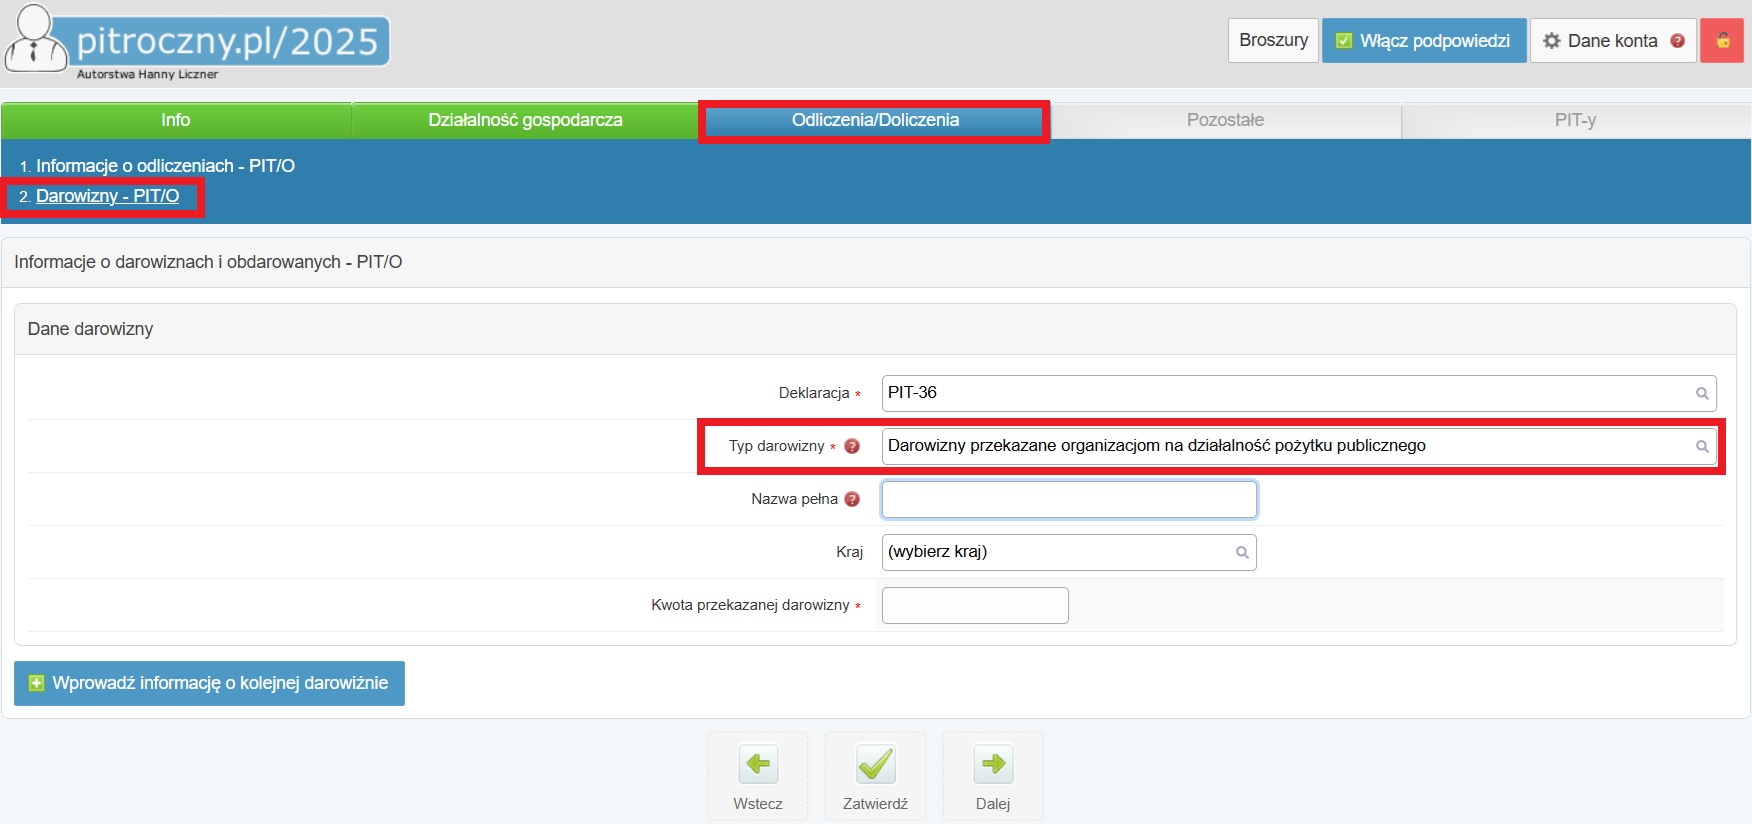The width and height of the screenshot is (1752, 824).
Task: Click the red lock icon button
Action: pos(1722,41)
